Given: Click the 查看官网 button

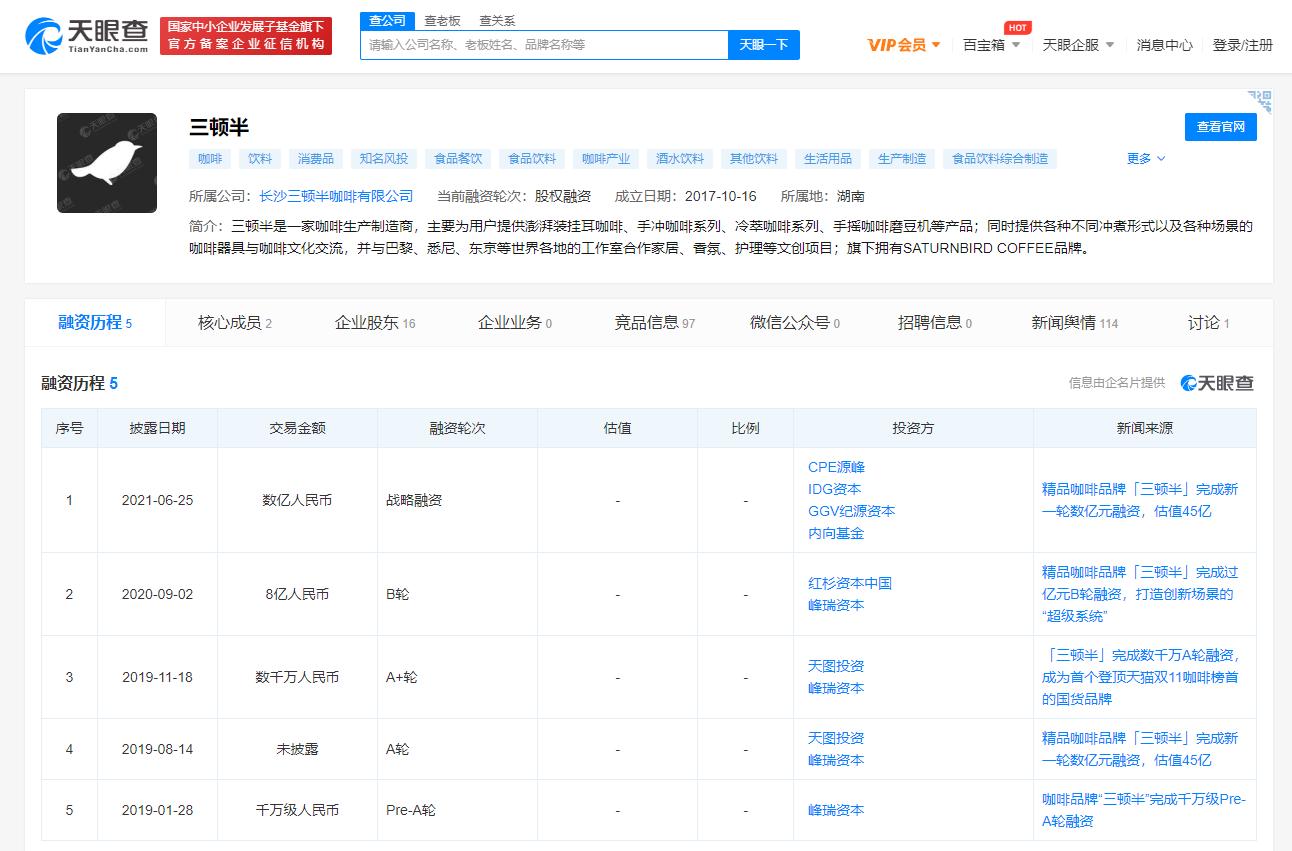Looking at the screenshot, I should (1220, 127).
